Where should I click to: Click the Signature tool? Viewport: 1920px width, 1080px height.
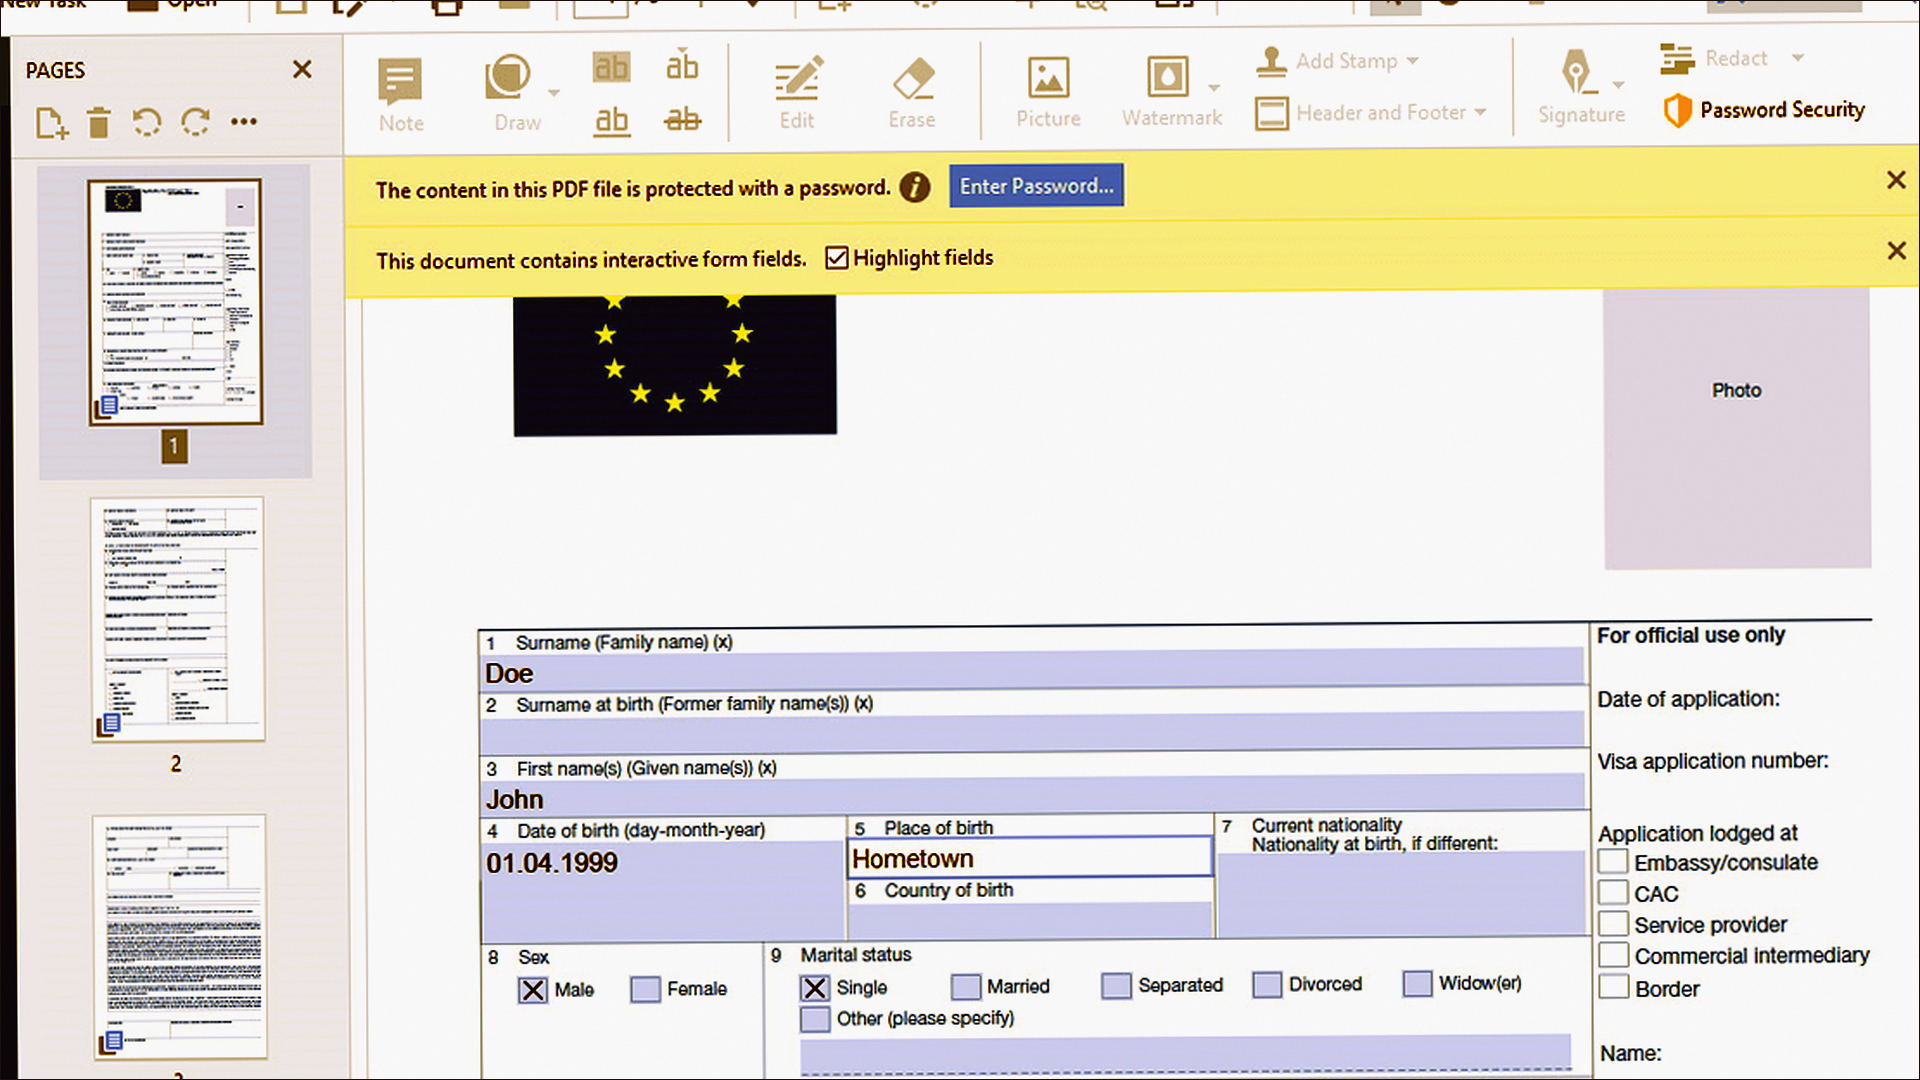coord(1580,88)
